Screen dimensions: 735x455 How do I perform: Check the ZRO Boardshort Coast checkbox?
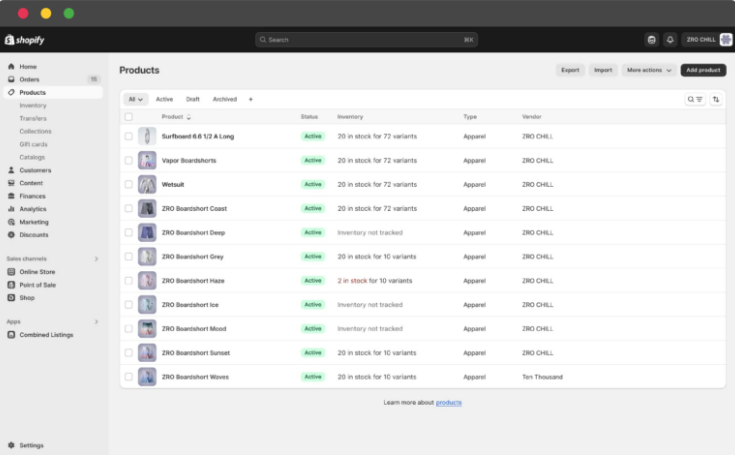pos(128,209)
